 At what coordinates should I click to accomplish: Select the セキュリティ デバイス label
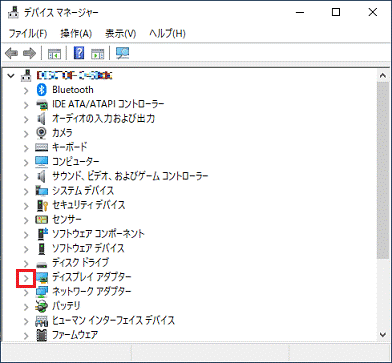[89, 205]
